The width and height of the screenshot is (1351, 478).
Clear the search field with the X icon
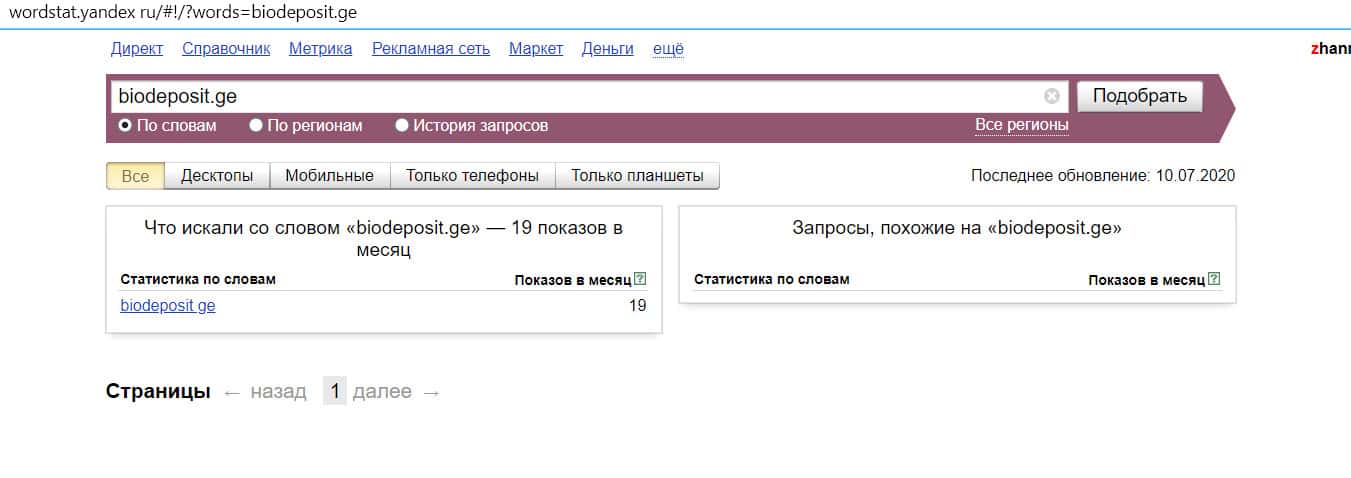tap(1051, 96)
